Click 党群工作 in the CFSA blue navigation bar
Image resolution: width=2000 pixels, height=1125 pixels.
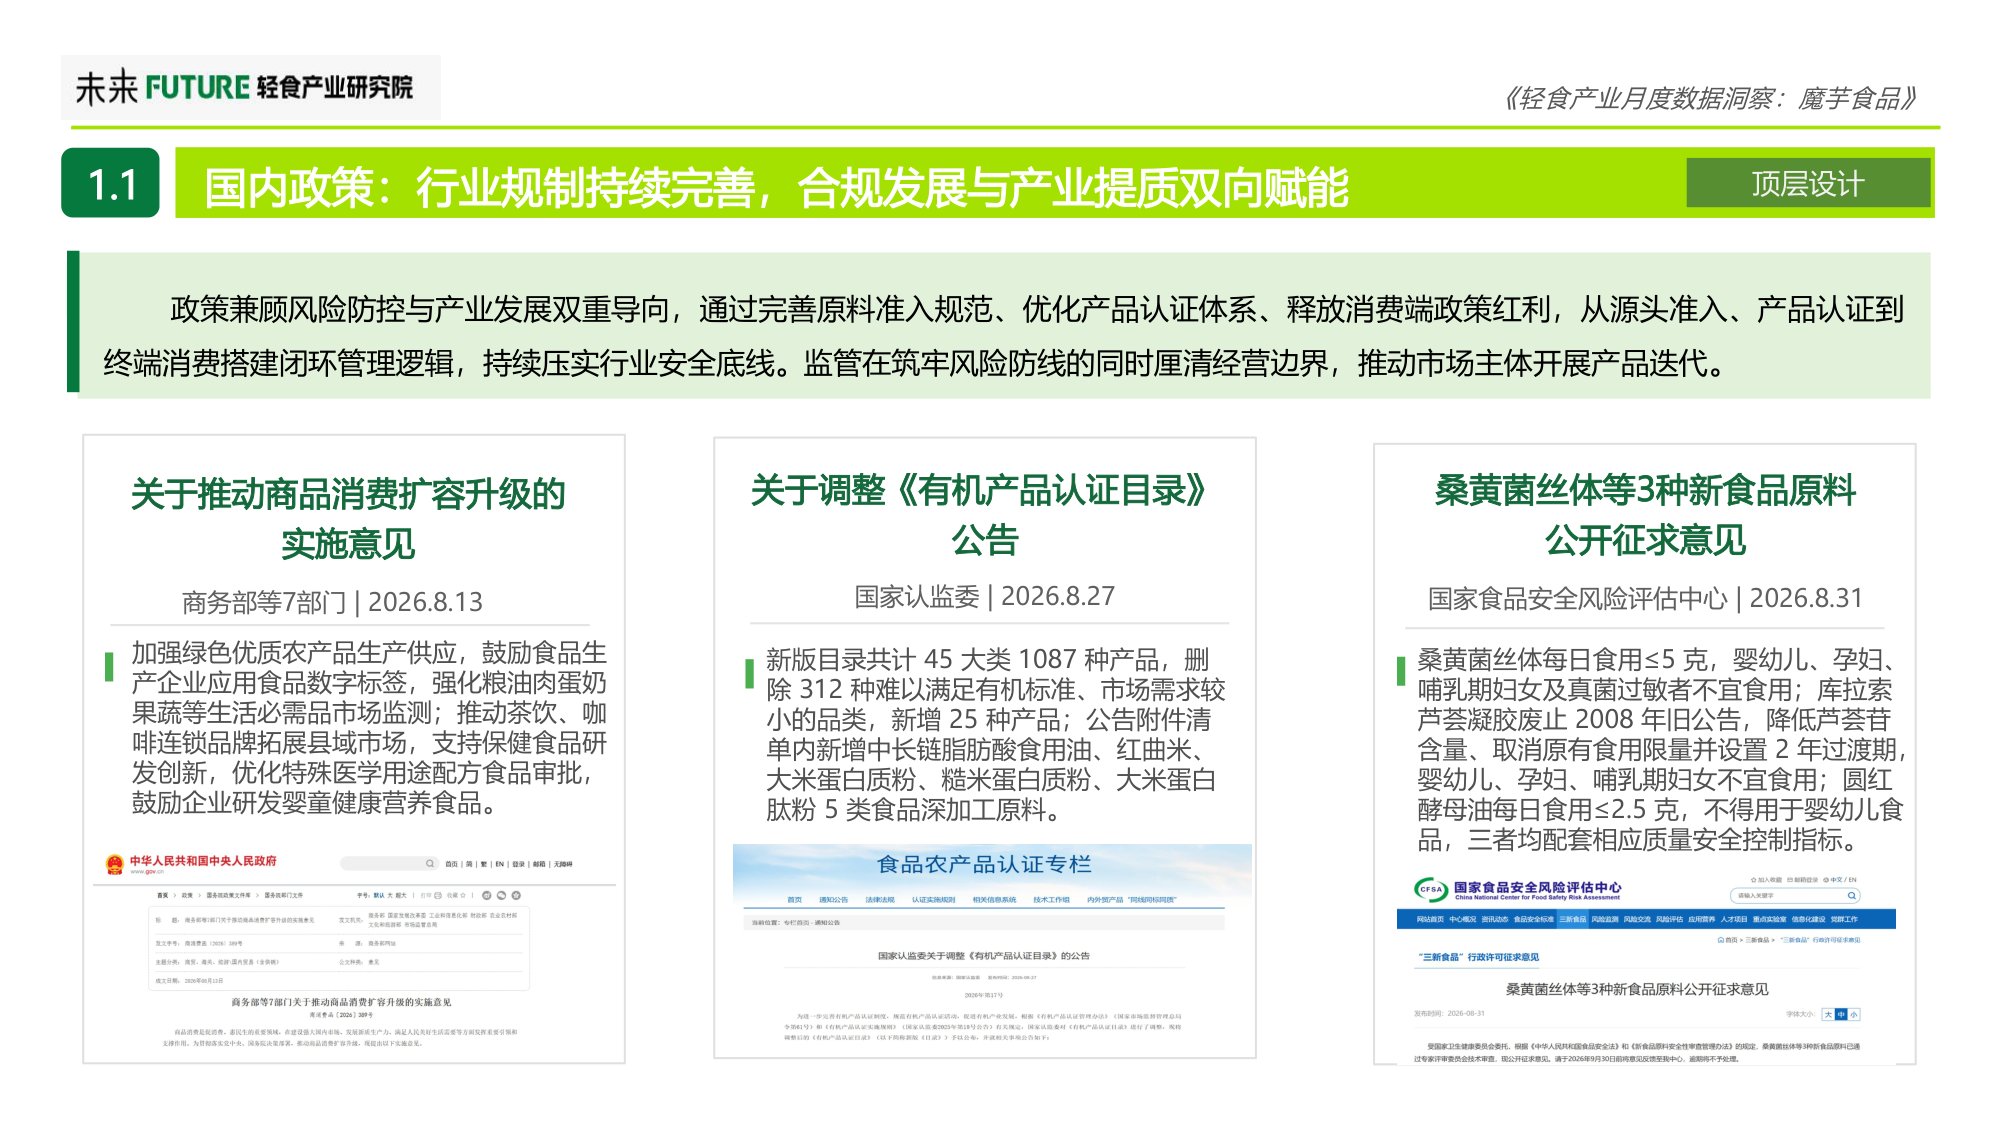tap(1844, 919)
